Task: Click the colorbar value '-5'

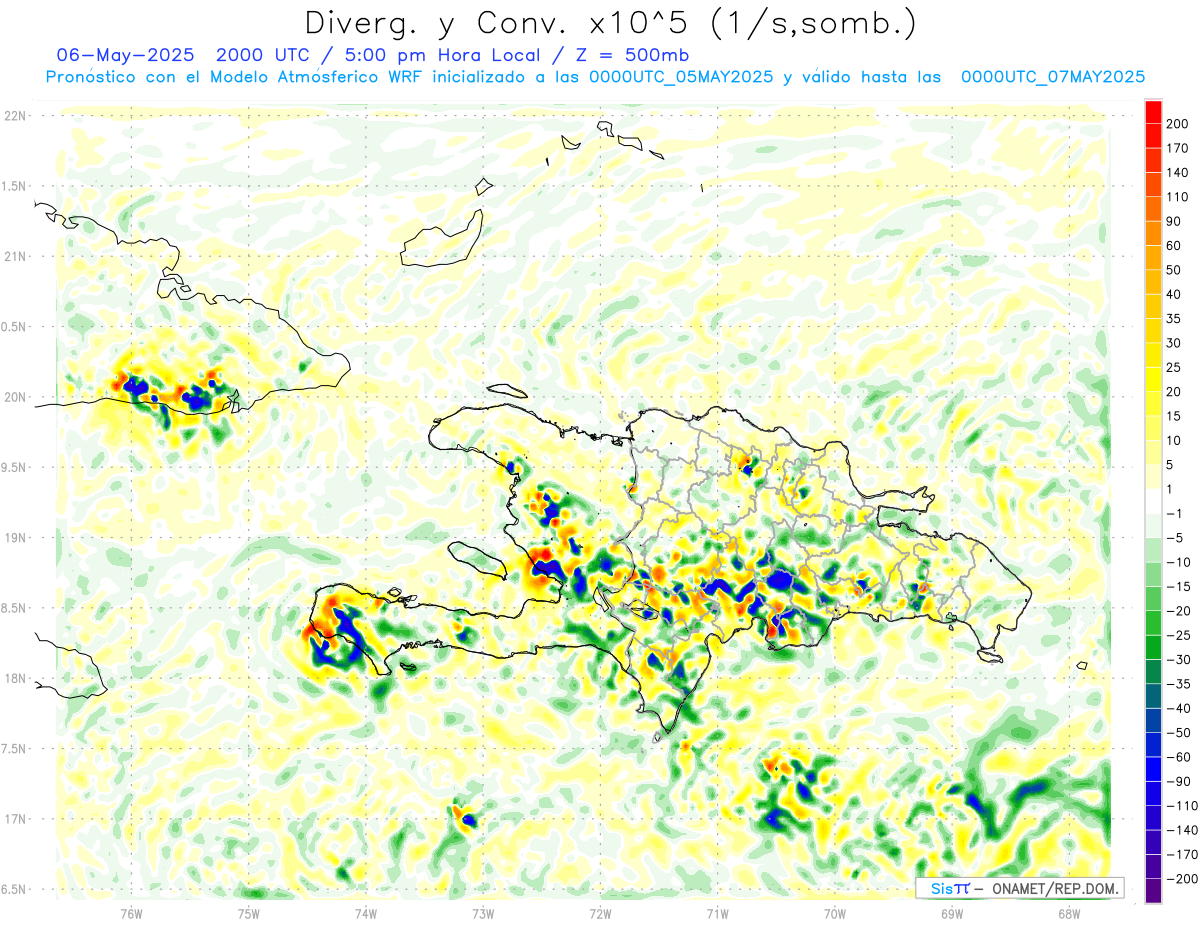Action: pyautogui.click(x=1176, y=538)
